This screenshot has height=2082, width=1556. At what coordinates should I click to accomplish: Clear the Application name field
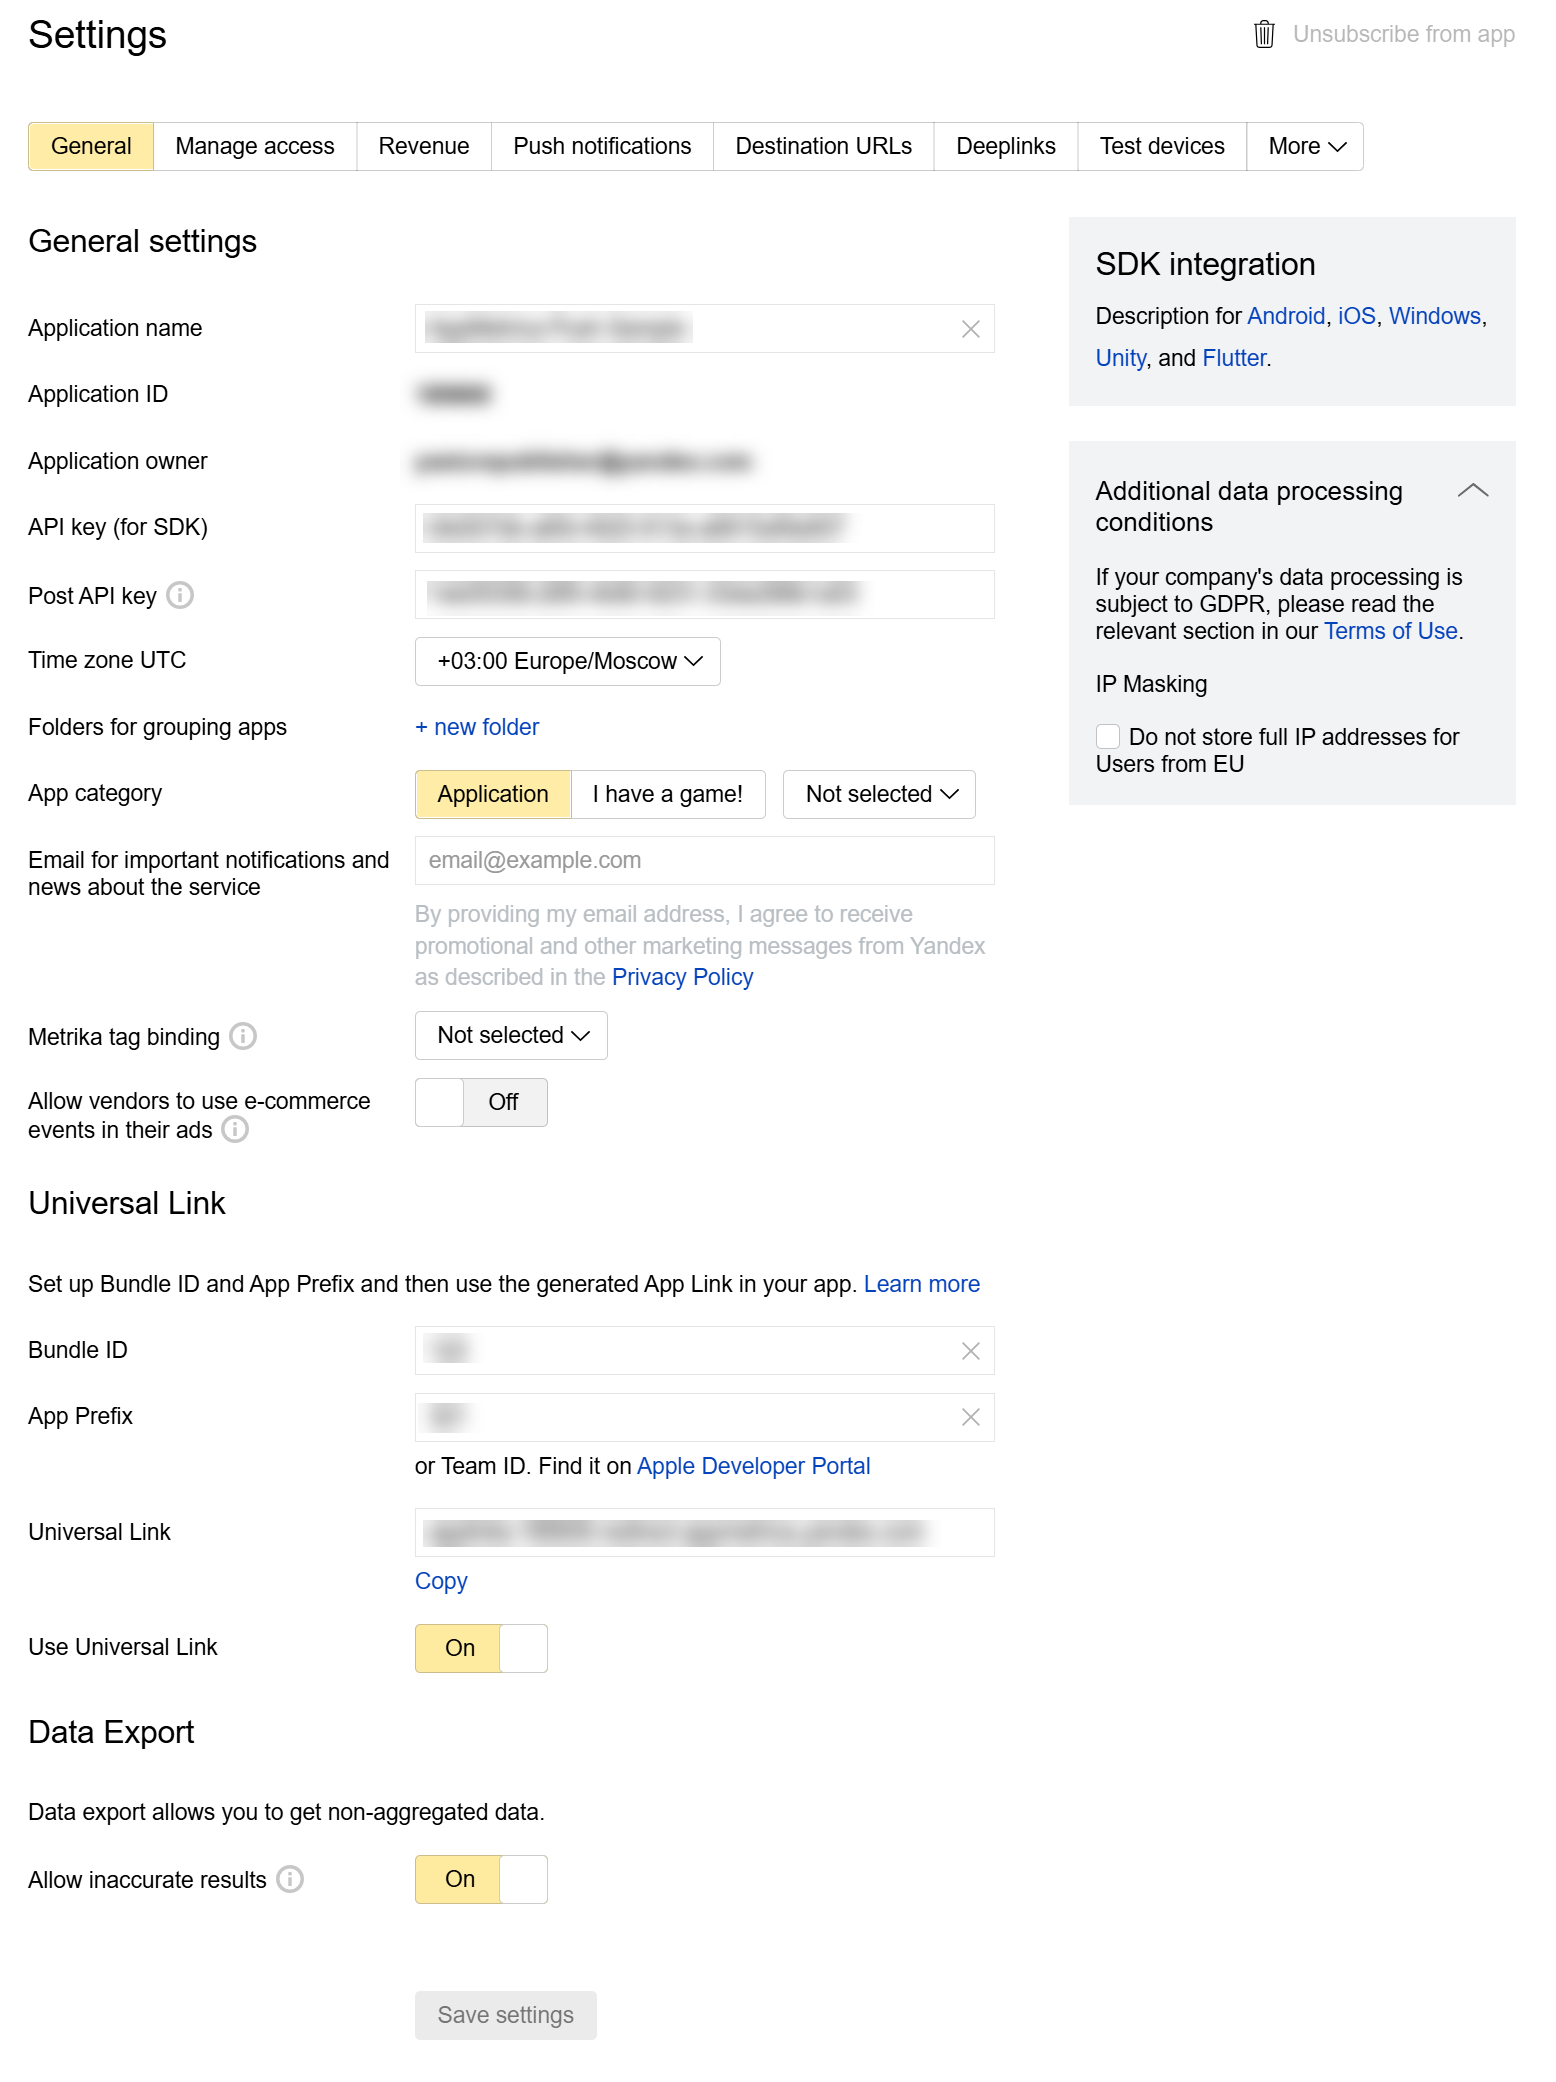(970, 329)
